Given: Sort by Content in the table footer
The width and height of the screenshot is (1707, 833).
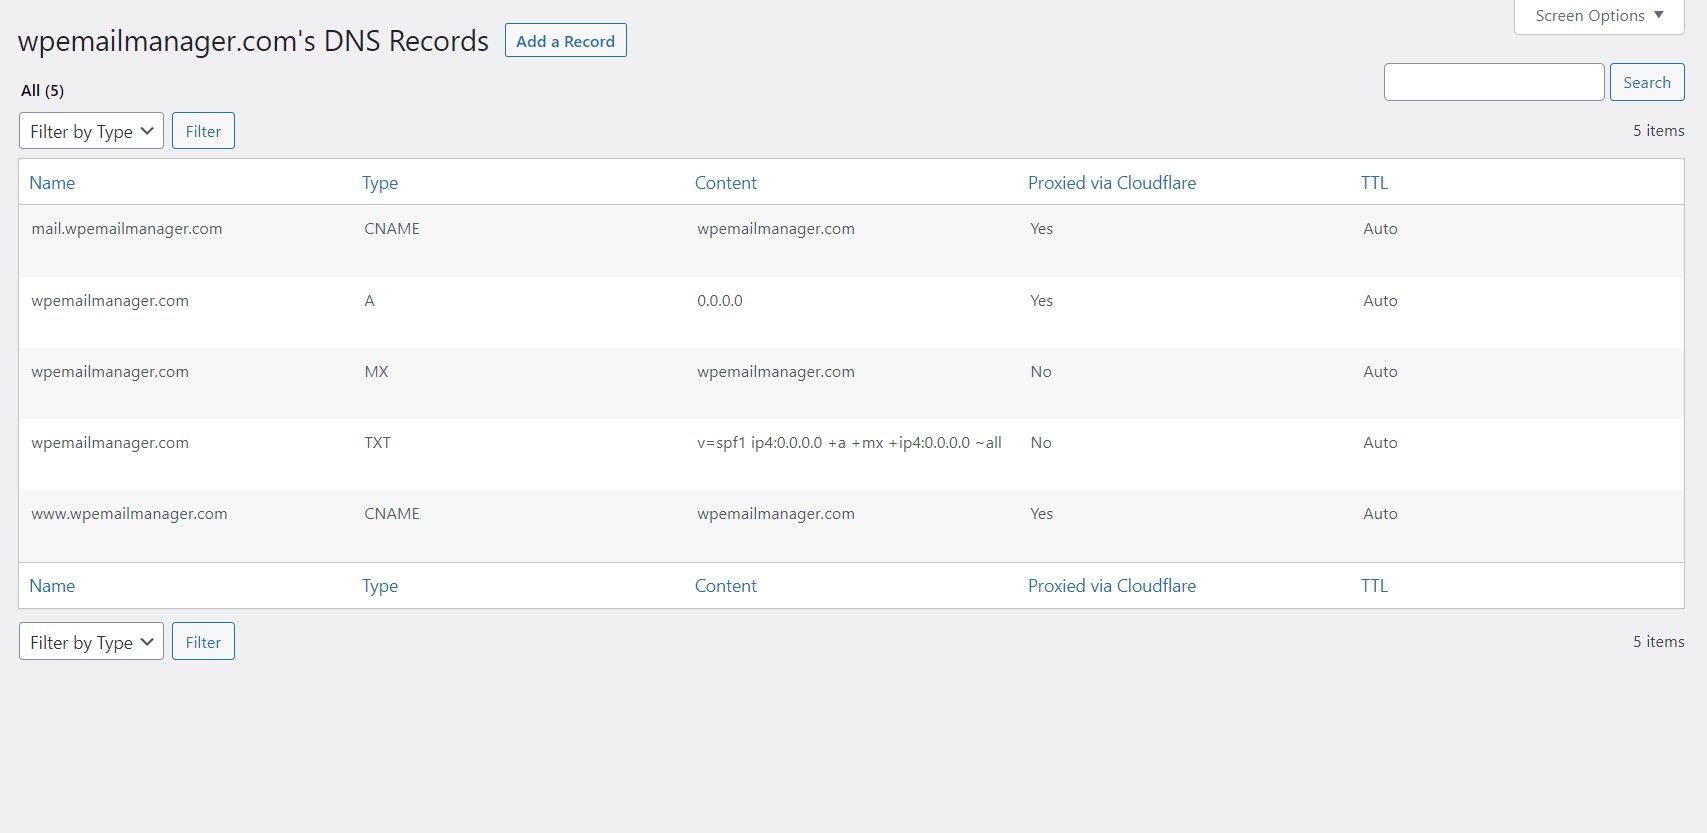Looking at the screenshot, I should click(x=726, y=586).
